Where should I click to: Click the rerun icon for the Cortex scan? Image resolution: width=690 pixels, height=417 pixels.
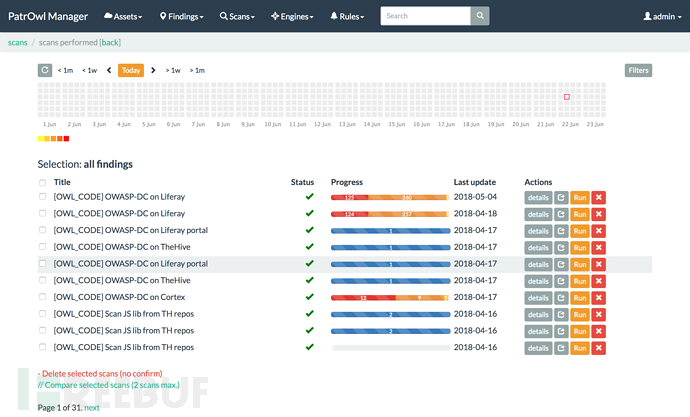(561, 298)
